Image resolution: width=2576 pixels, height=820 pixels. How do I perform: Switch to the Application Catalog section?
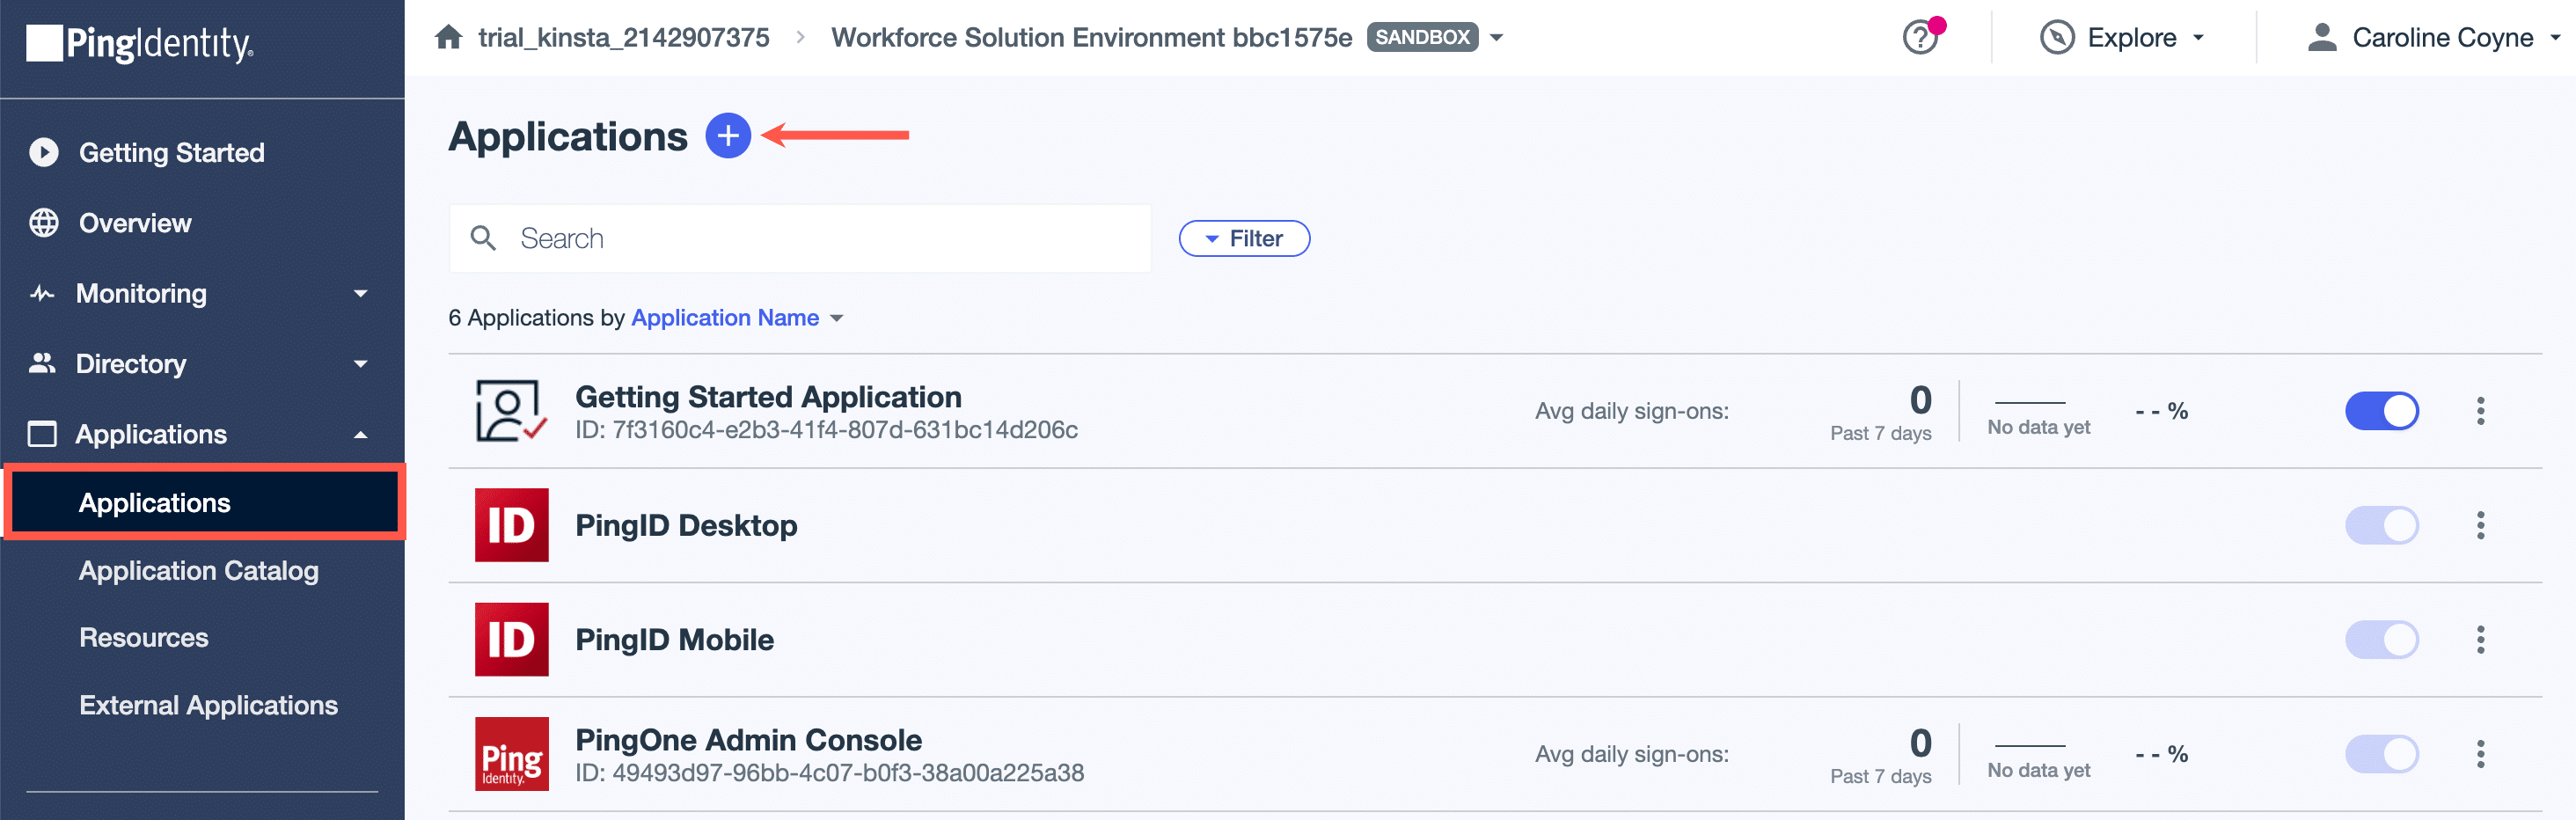pyautogui.click(x=198, y=570)
